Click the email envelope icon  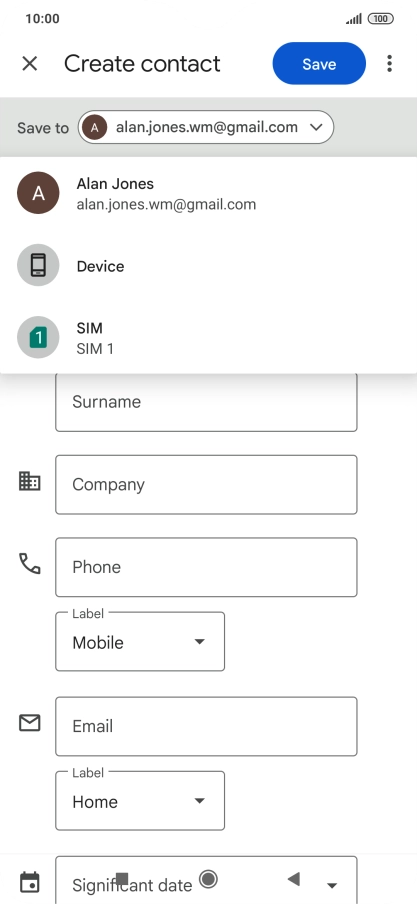[x=29, y=723]
